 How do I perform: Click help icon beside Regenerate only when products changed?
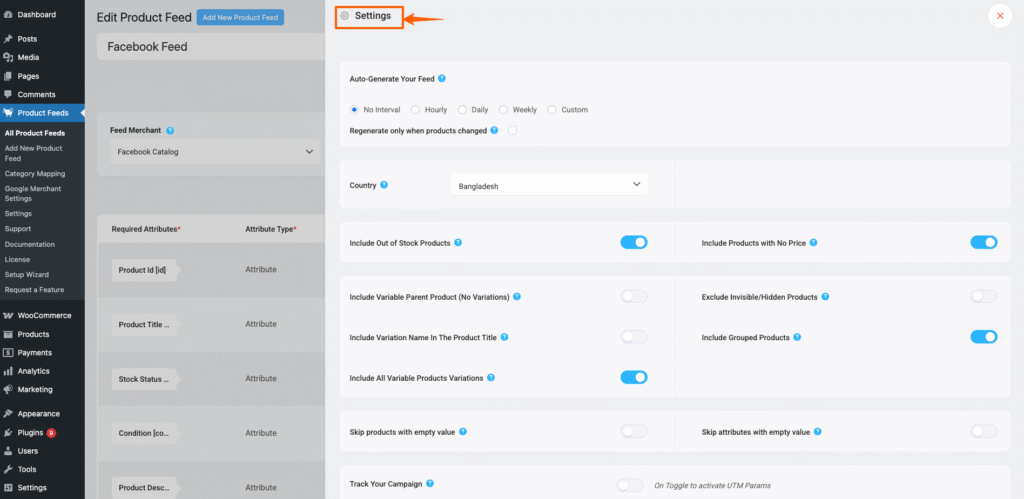point(494,130)
